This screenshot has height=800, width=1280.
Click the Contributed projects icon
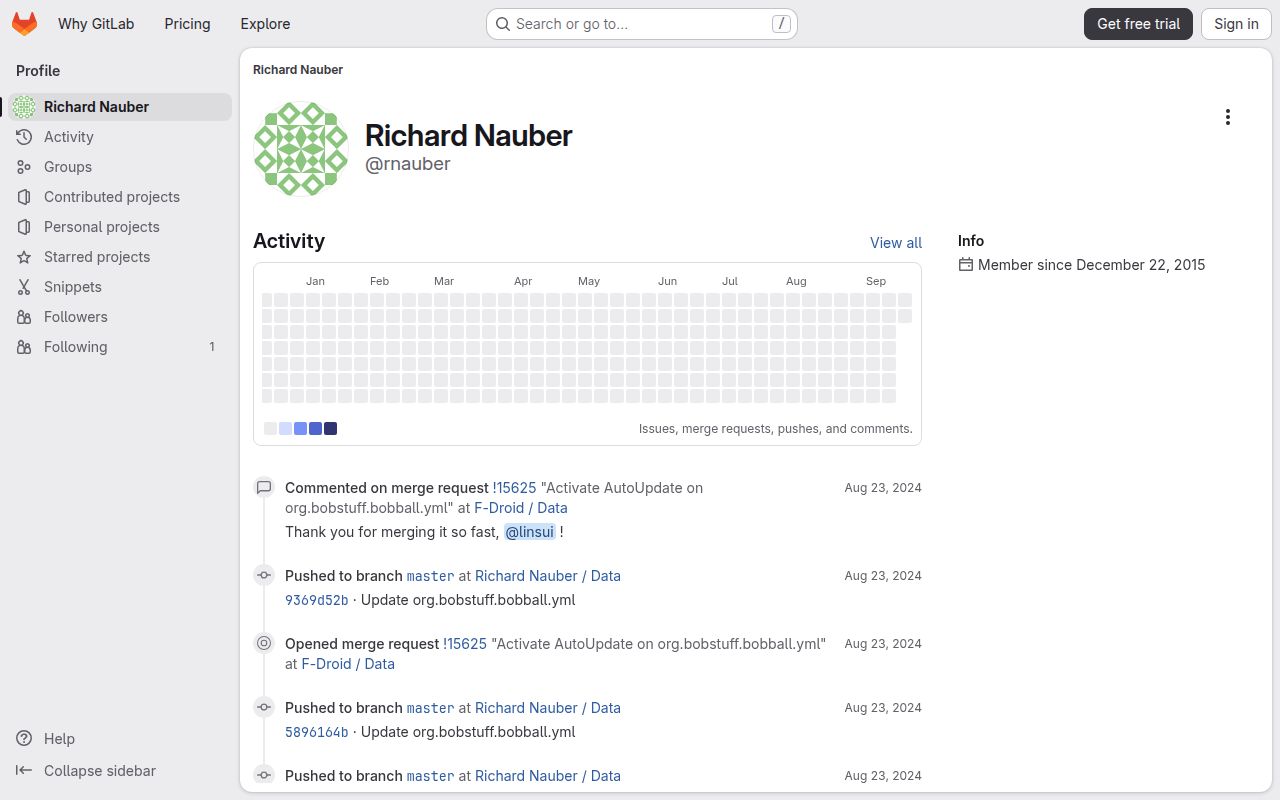tap(24, 197)
